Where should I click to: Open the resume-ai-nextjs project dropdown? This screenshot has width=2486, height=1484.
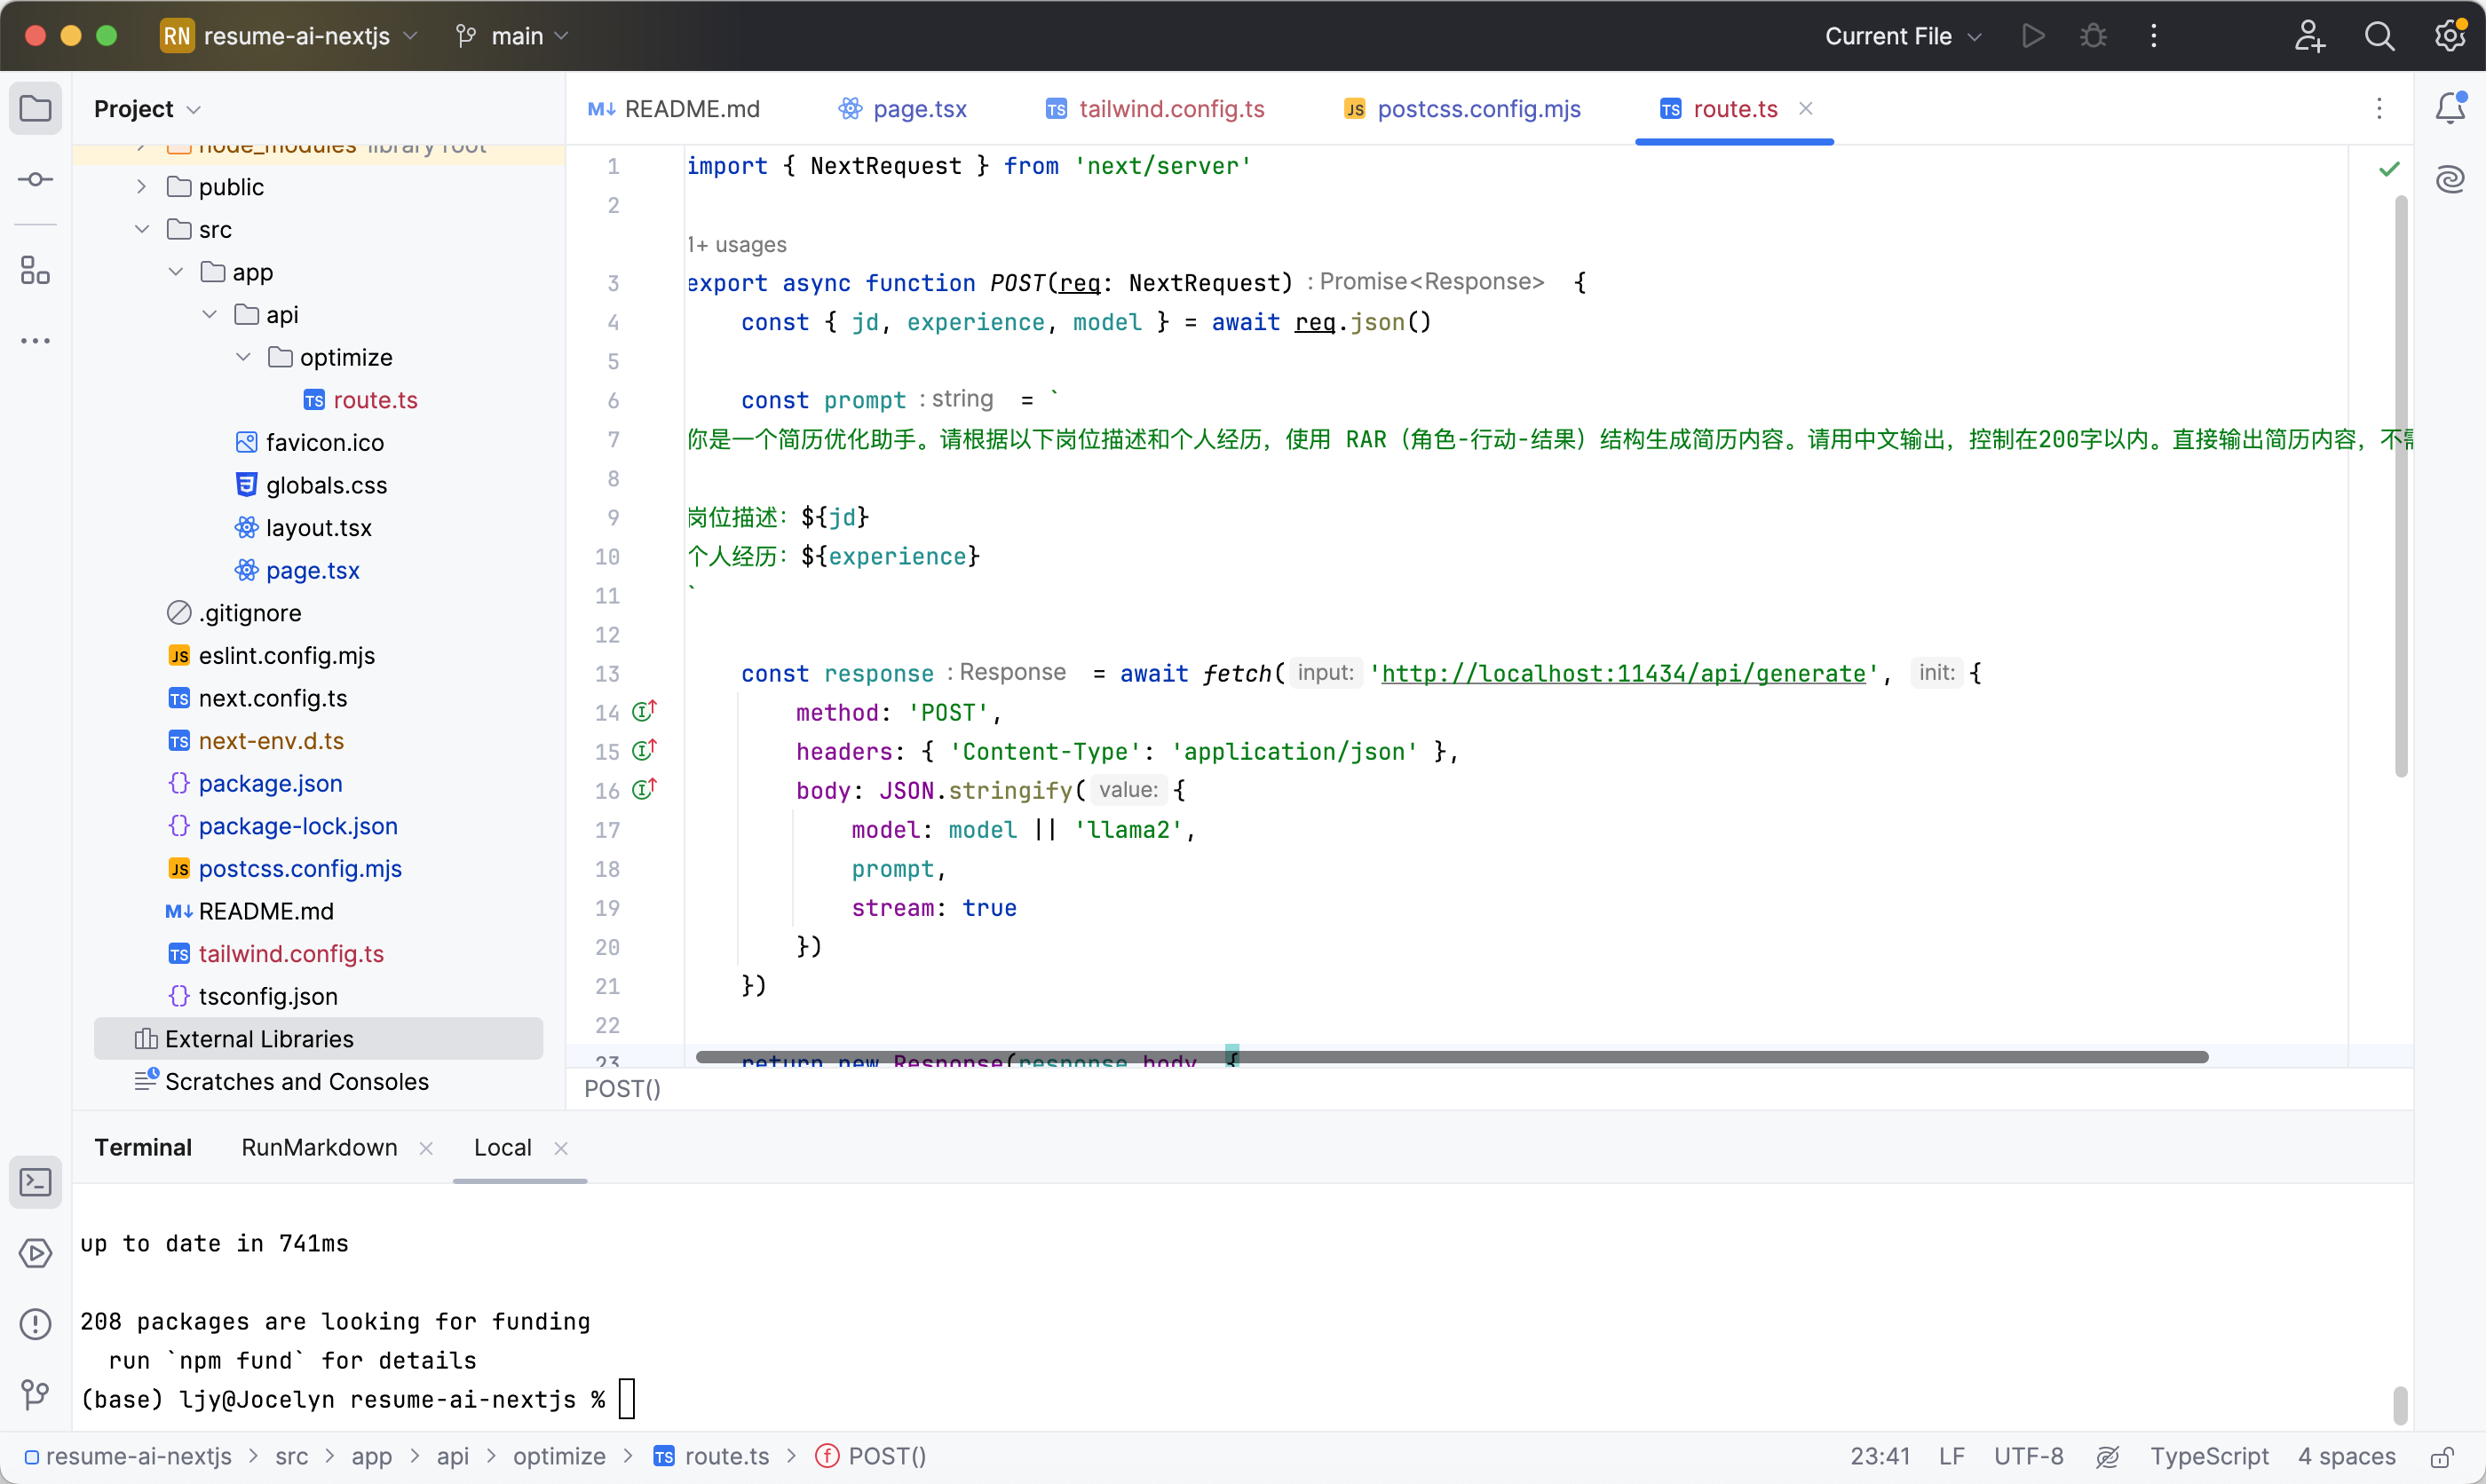[290, 36]
